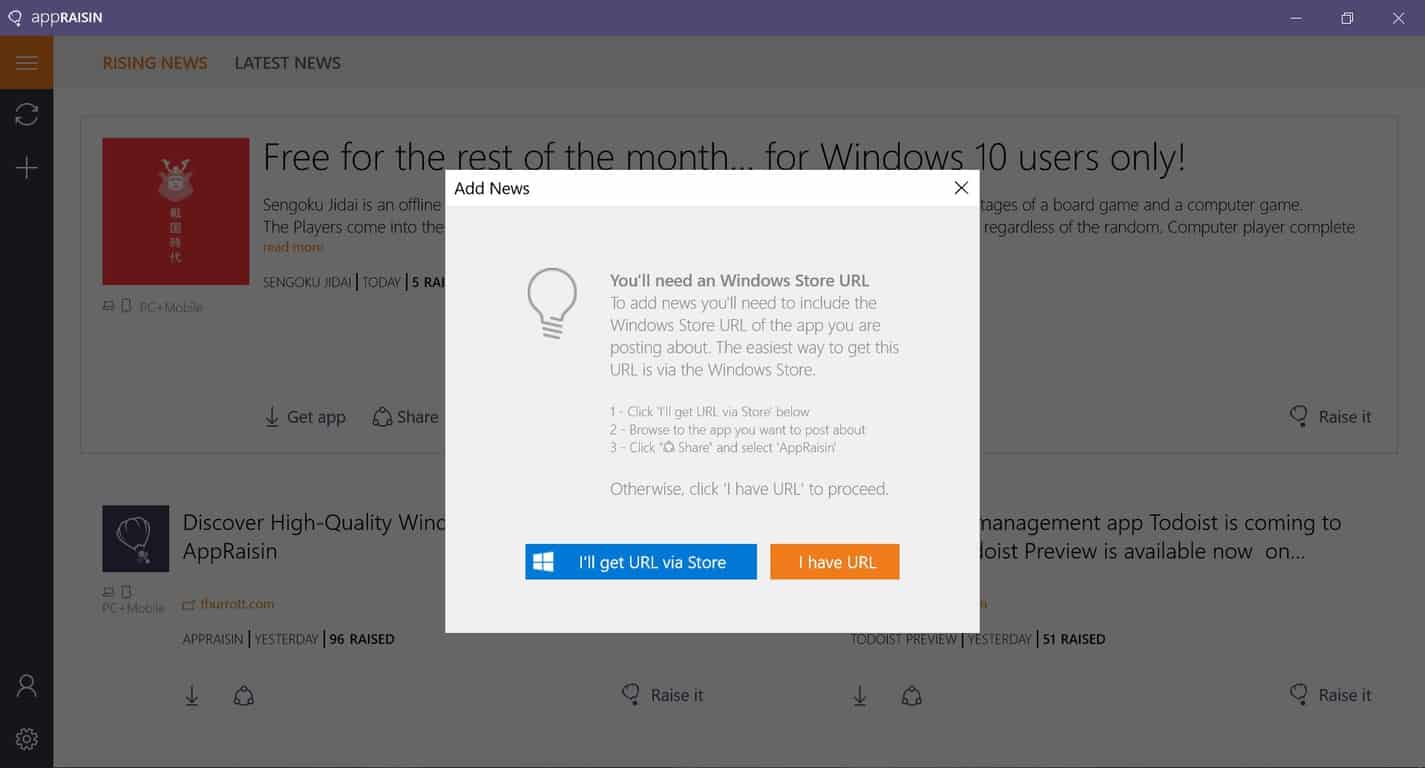Screen dimensions: 1425x768
Task: Close the Add News dialog
Action: [x=961, y=188]
